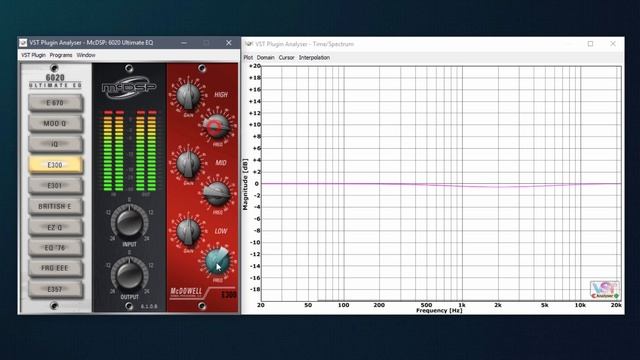
Task: Click the MID band frequency knob
Action: (217, 194)
